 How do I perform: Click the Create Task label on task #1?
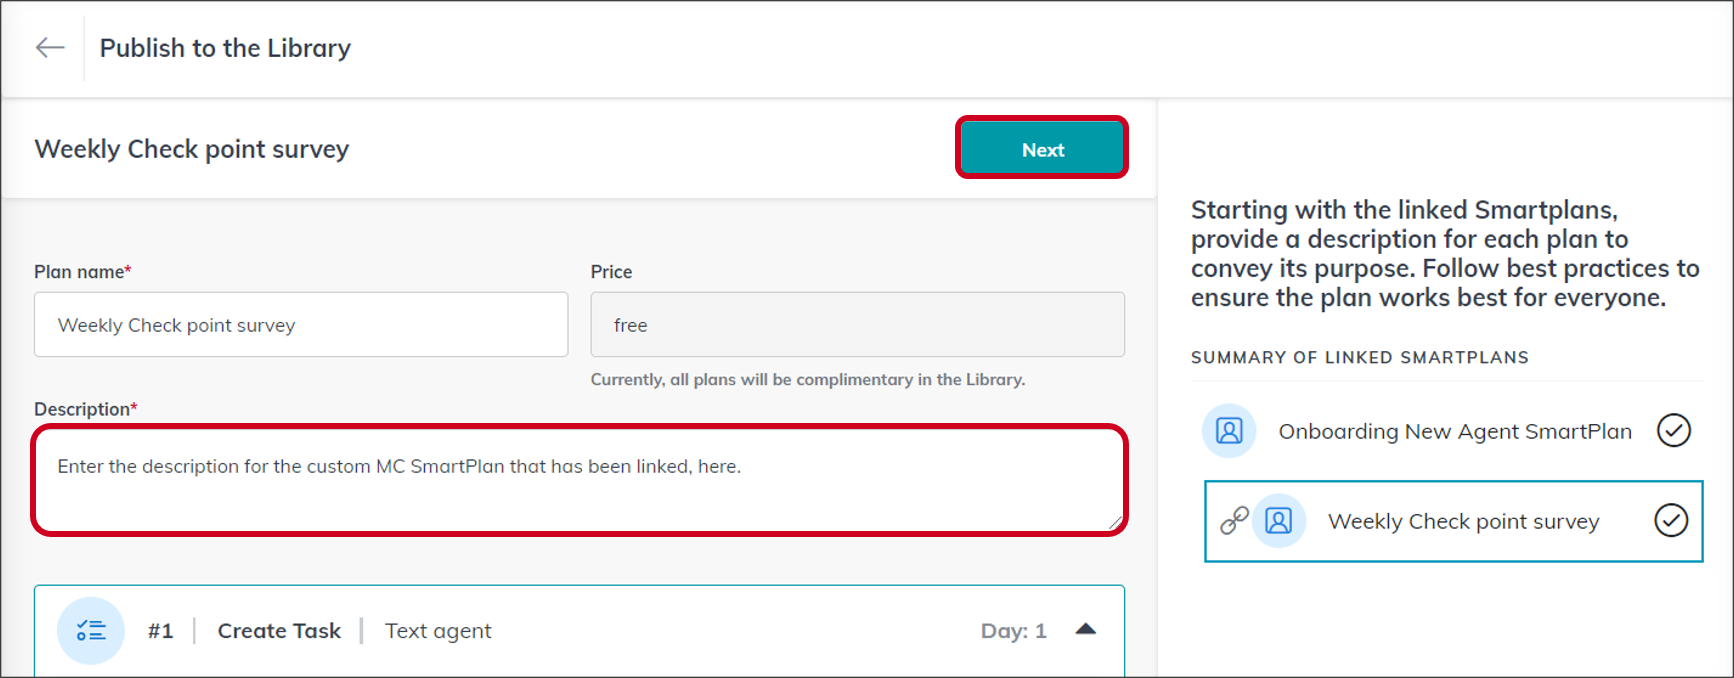coord(279,631)
